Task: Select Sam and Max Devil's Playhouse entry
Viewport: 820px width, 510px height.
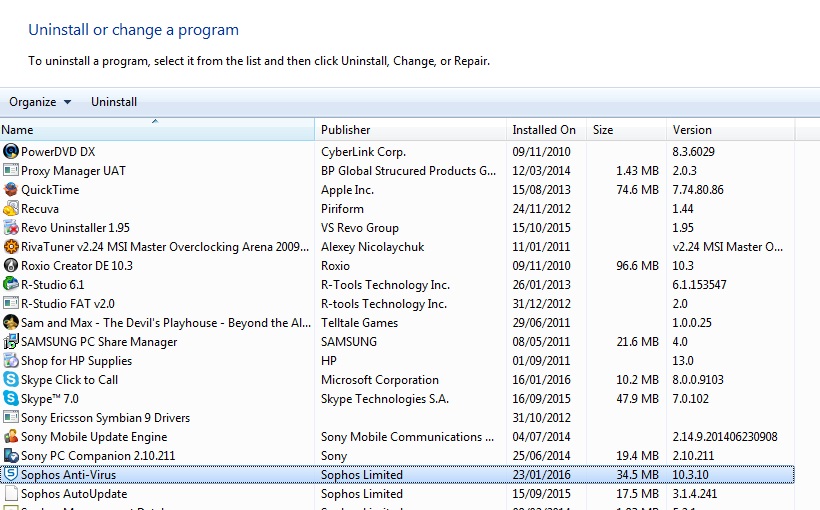Action: [166, 323]
